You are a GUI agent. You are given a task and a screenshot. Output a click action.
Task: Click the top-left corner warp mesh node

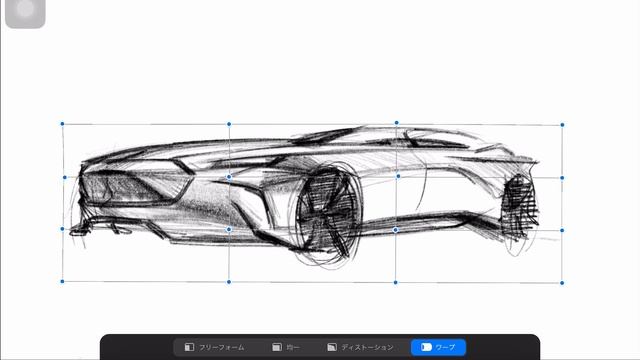[62, 124]
